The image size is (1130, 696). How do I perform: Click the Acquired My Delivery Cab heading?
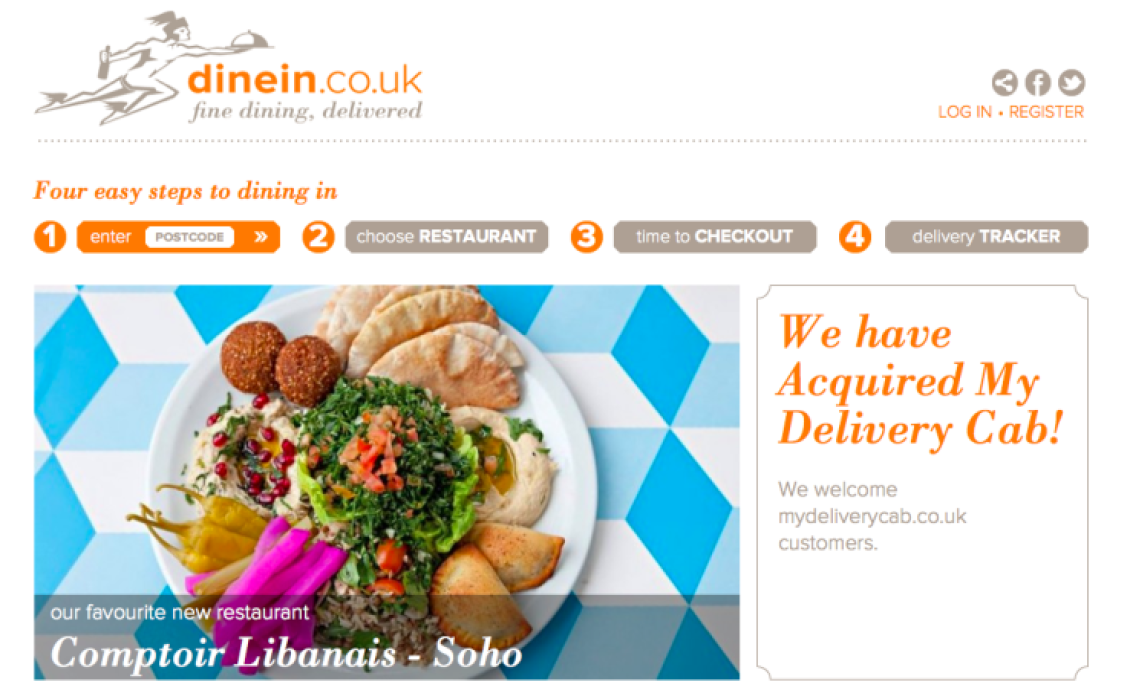[920, 380]
